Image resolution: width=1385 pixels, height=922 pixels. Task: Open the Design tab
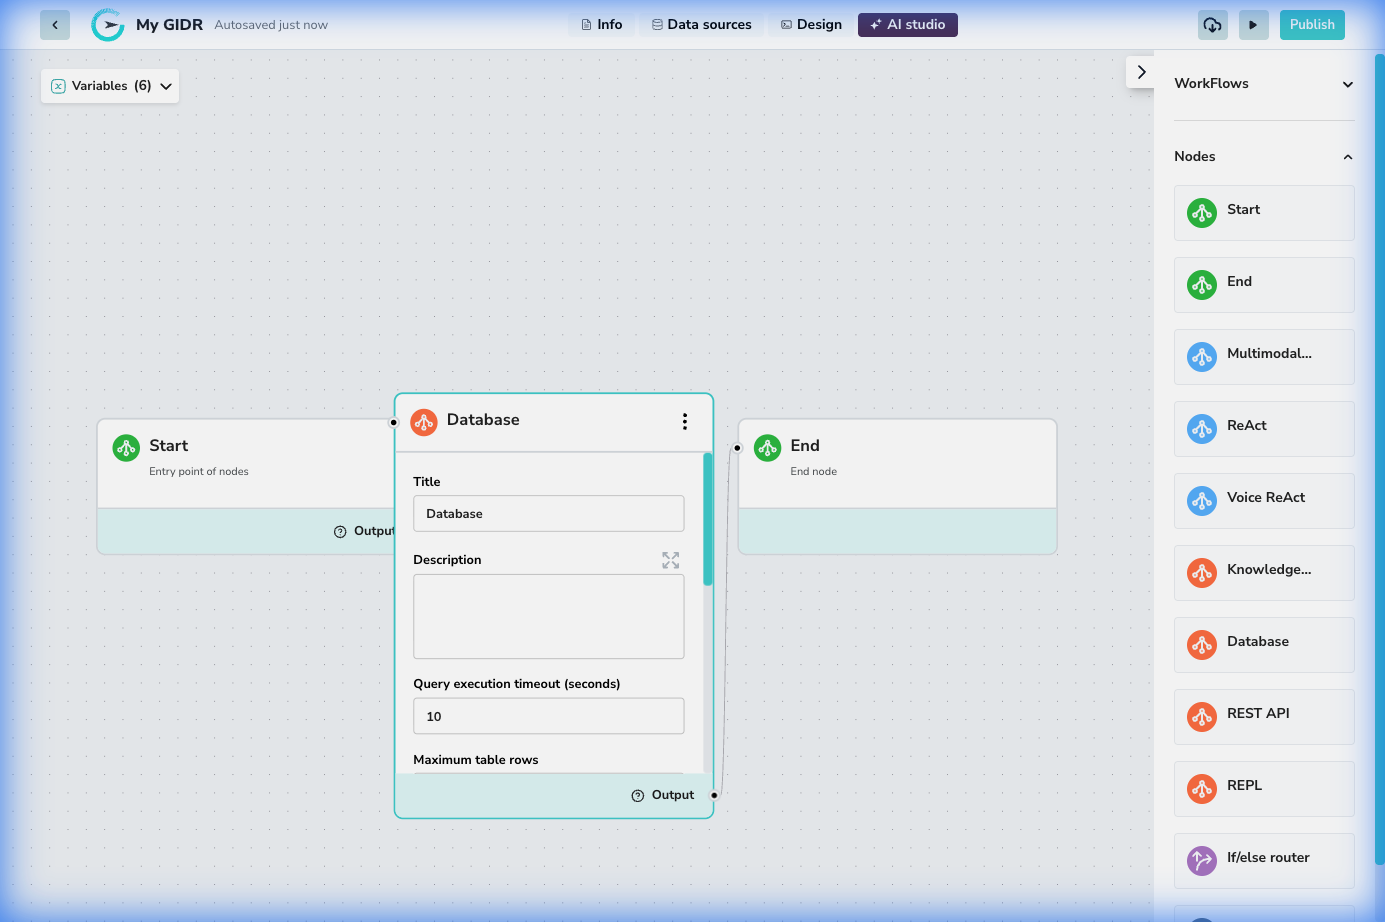coord(812,25)
